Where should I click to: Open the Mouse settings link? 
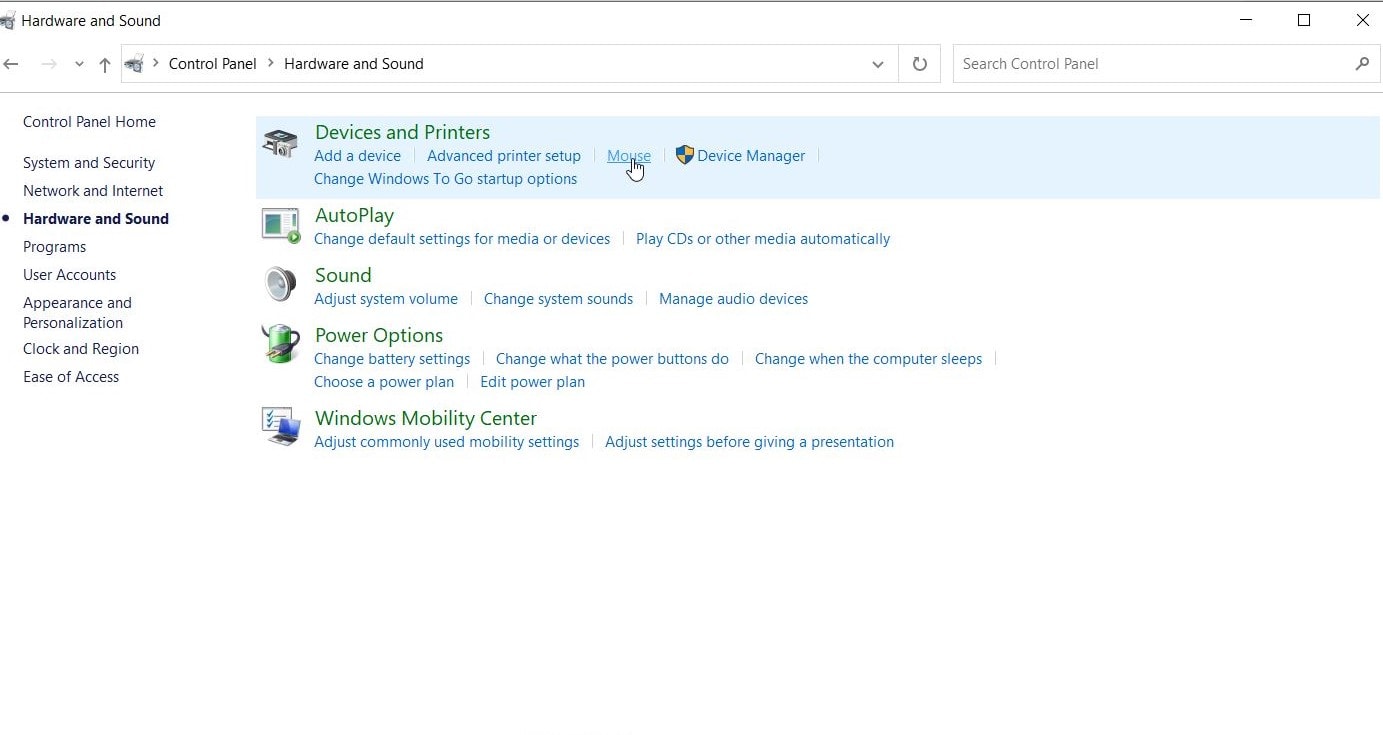629,156
